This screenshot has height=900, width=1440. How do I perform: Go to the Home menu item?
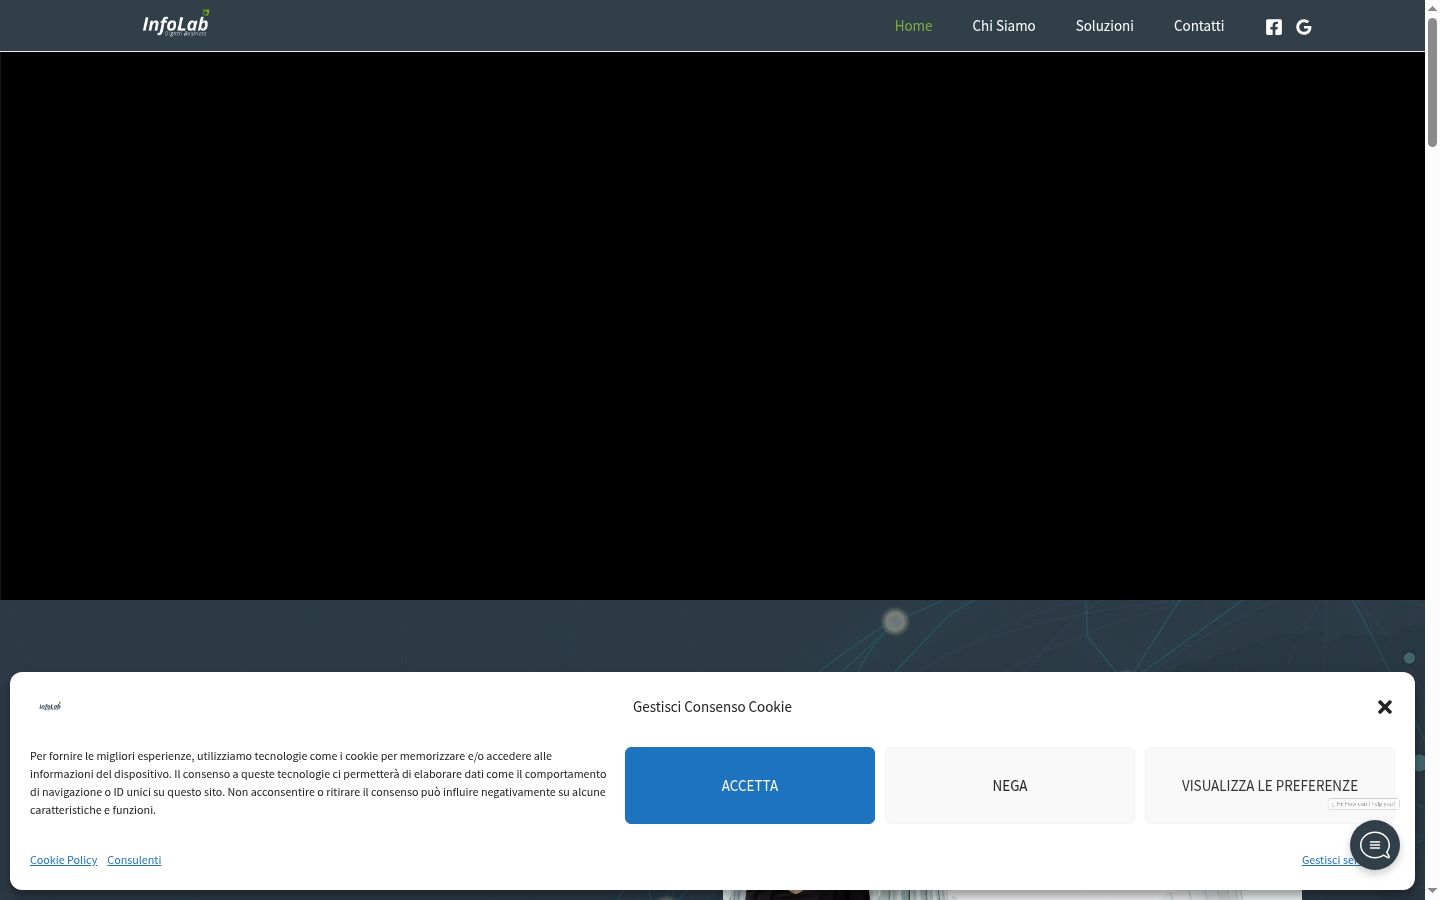[913, 26]
